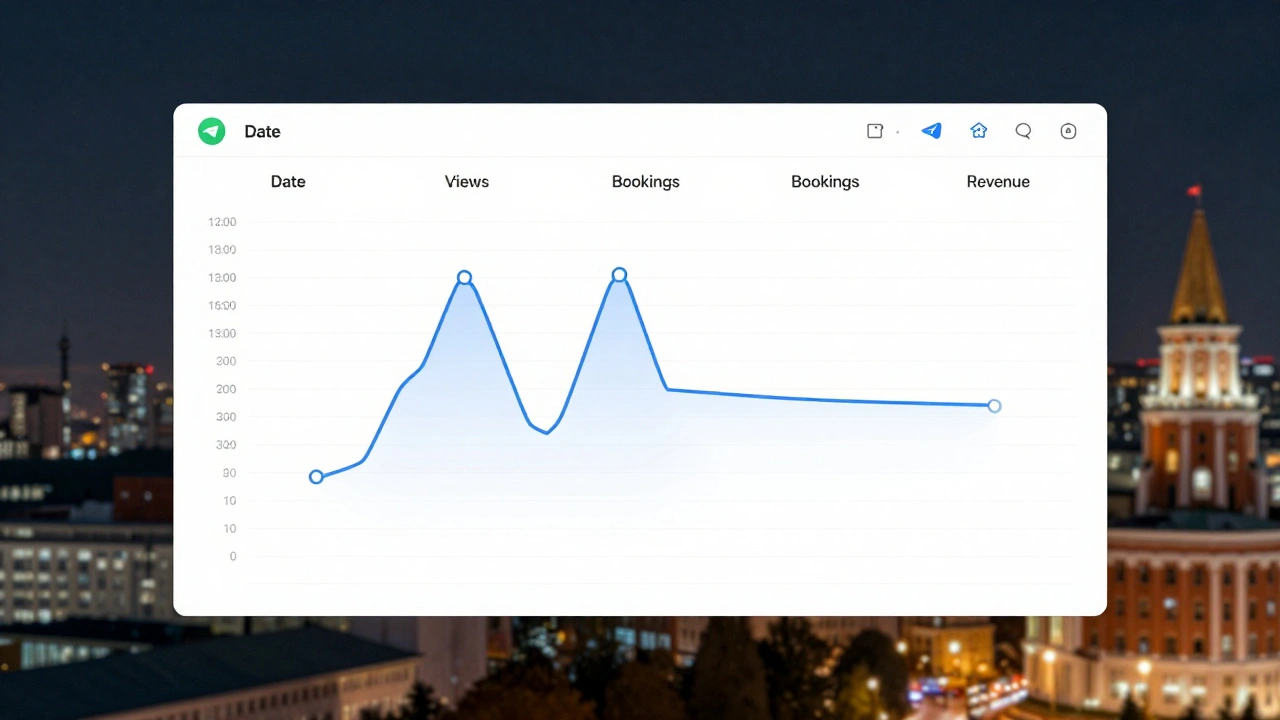Select the blue Telegram send icon
The width and height of the screenshot is (1280, 720).
click(x=931, y=131)
